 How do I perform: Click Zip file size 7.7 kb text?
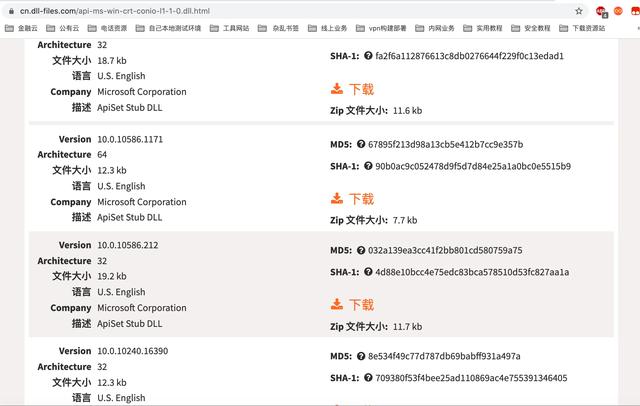(x=405, y=220)
